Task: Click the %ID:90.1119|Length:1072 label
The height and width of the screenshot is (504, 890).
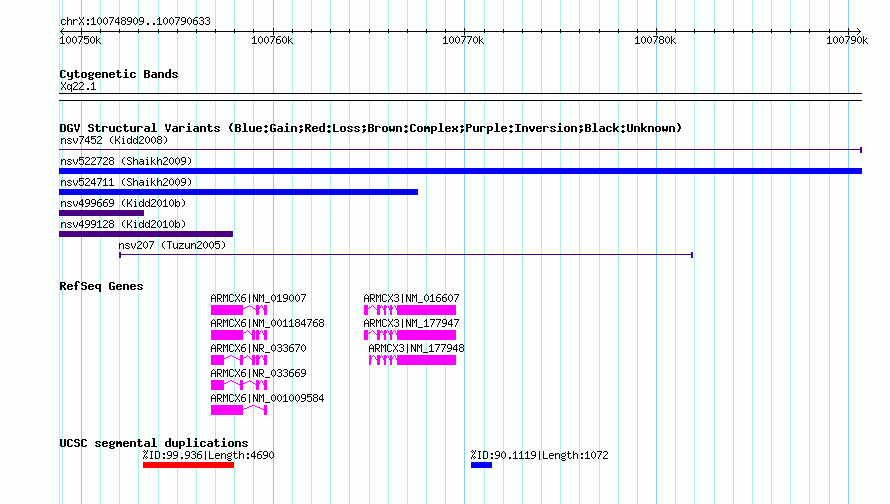Action: [539, 455]
